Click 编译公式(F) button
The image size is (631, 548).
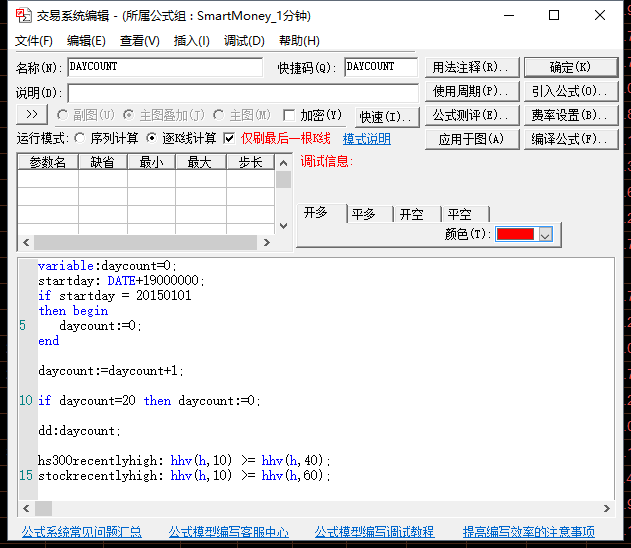tap(571, 139)
